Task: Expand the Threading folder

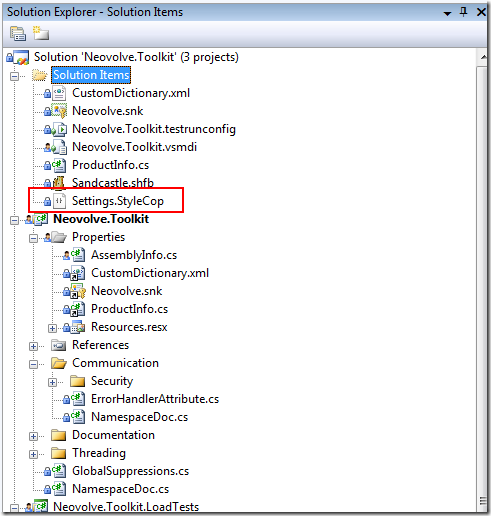Action: pos(33,454)
